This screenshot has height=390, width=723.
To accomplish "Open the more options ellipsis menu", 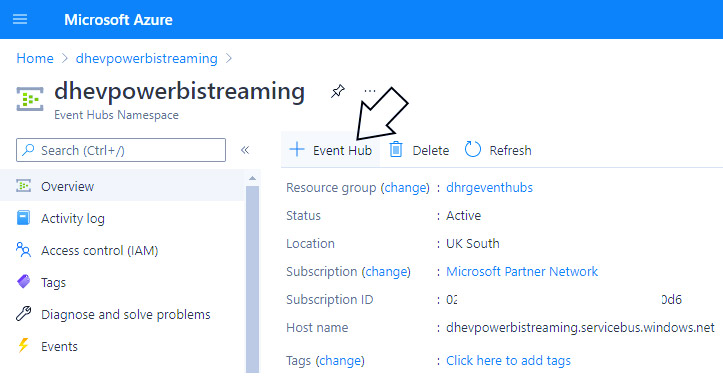I will click(x=370, y=91).
